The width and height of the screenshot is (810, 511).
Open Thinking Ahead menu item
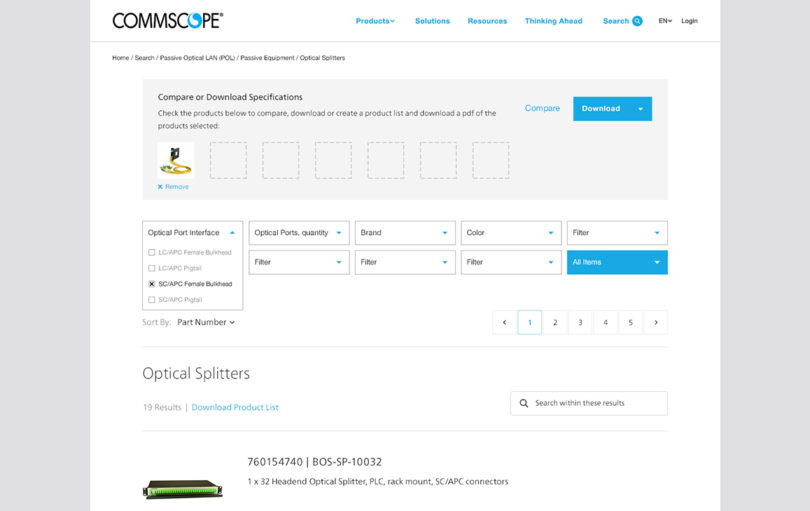pyautogui.click(x=553, y=21)
